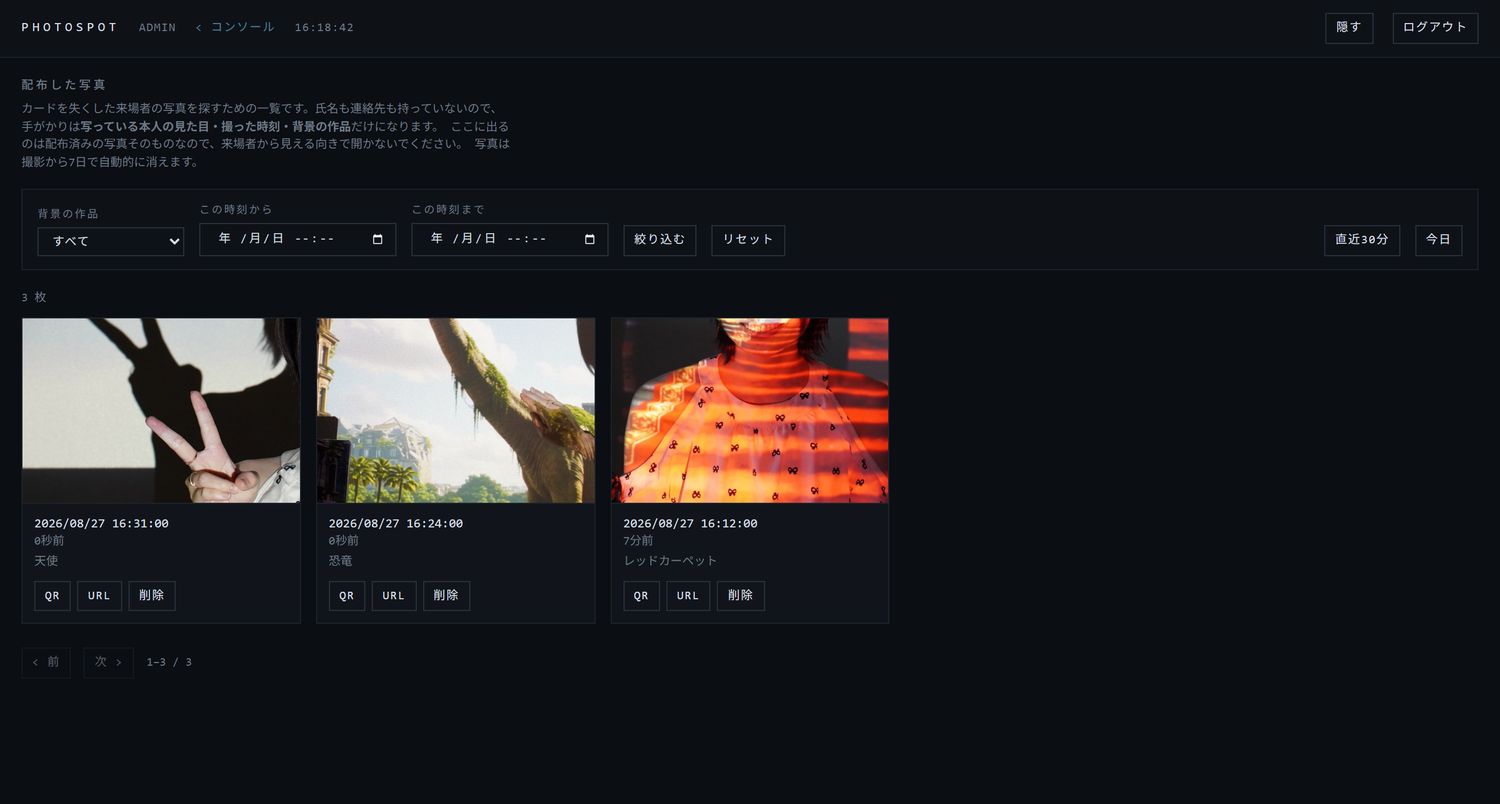Filter photos to 今日
The width and height of the screenshot is (1500, 804).
(1438, 240)
